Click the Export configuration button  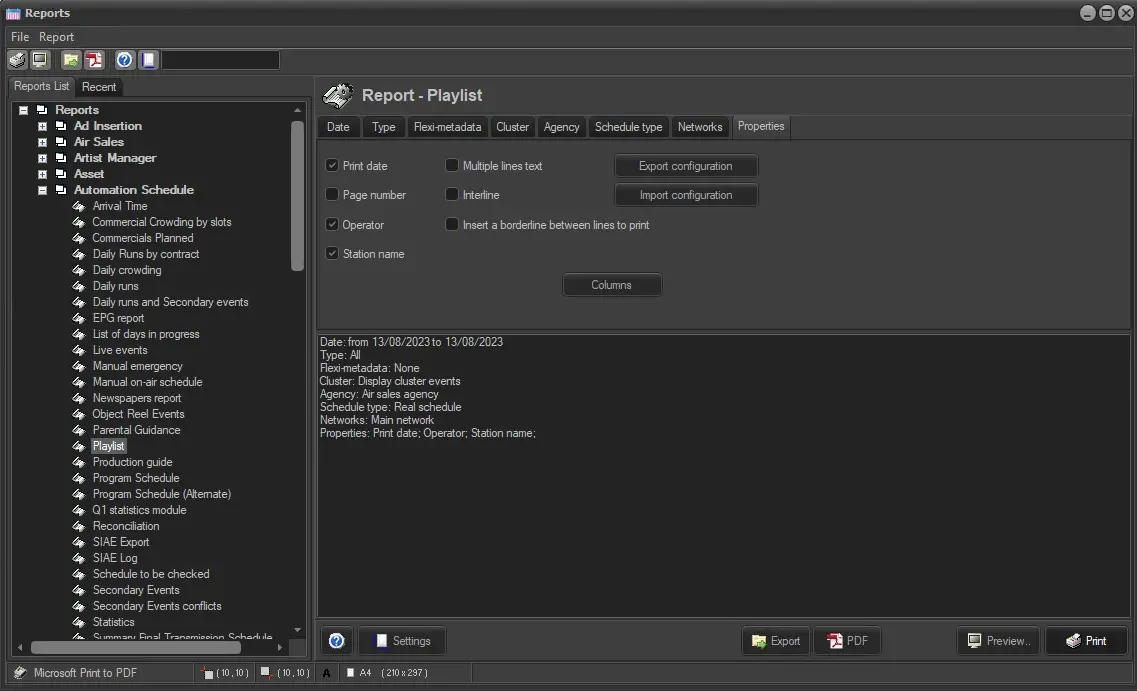pyautogui.click(x=685, y=166)
